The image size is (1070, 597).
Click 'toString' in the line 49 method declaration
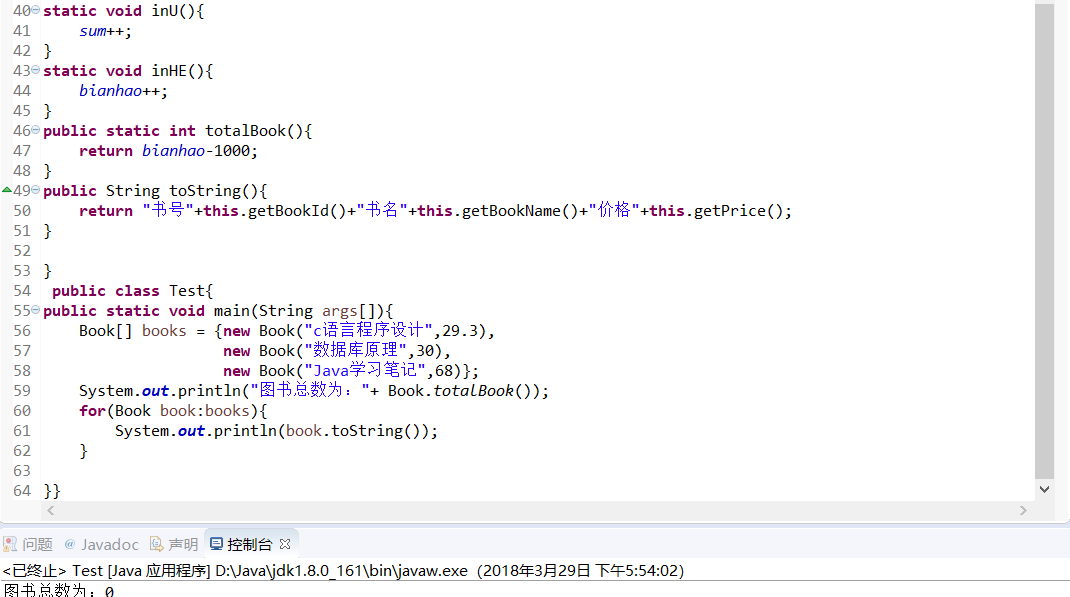(205, 191)
